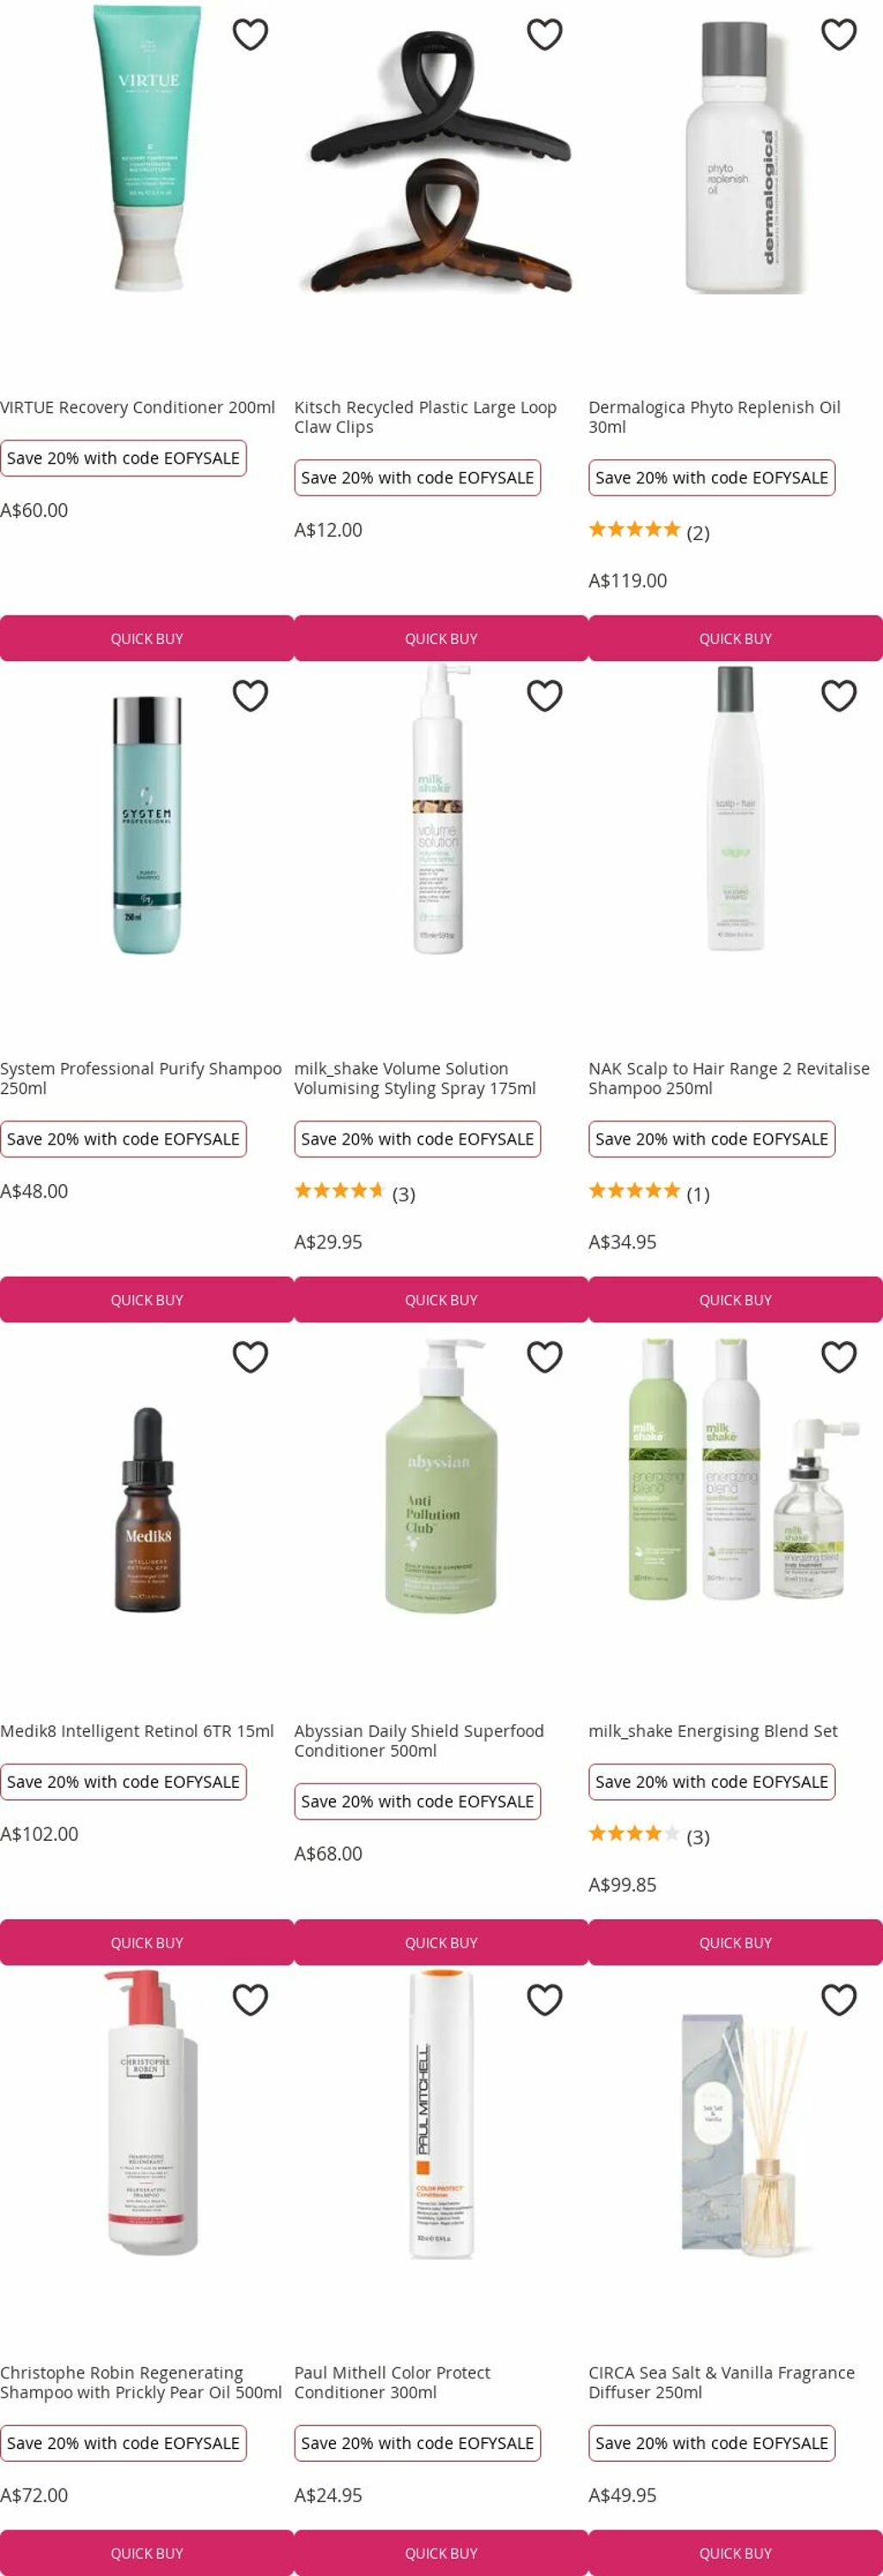This screenshot has height=2576, width=883.
Task: Quick buy the Dermalogica Phyto Replenish Oil
Action: [x=735, y=638]
